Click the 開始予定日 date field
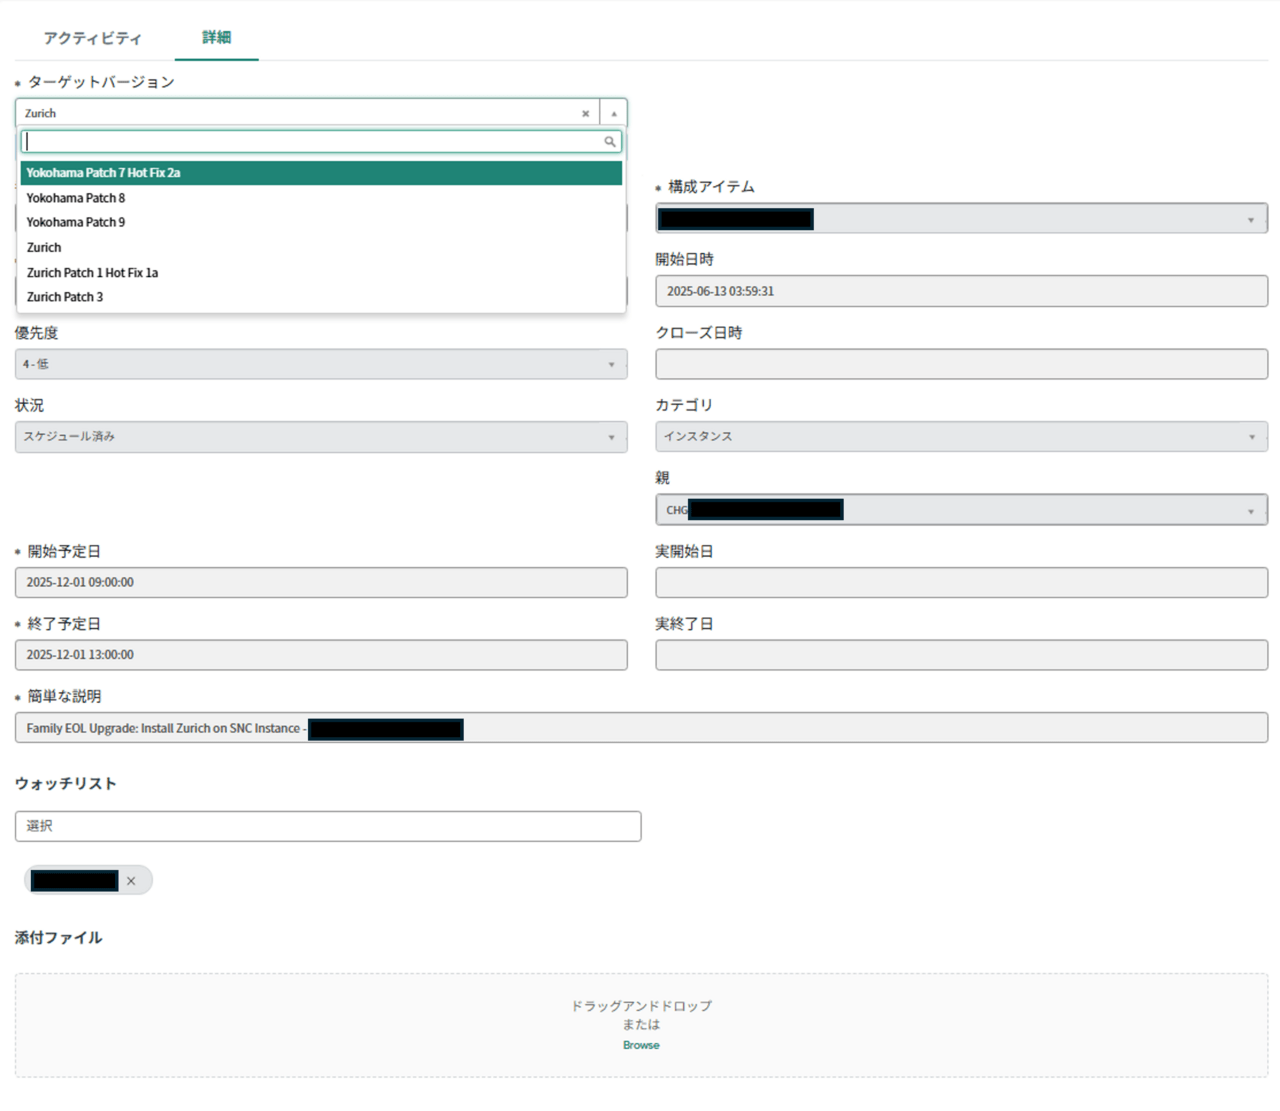The height and width of the screenshot is (1111, 1280). [x=320, y=582]
